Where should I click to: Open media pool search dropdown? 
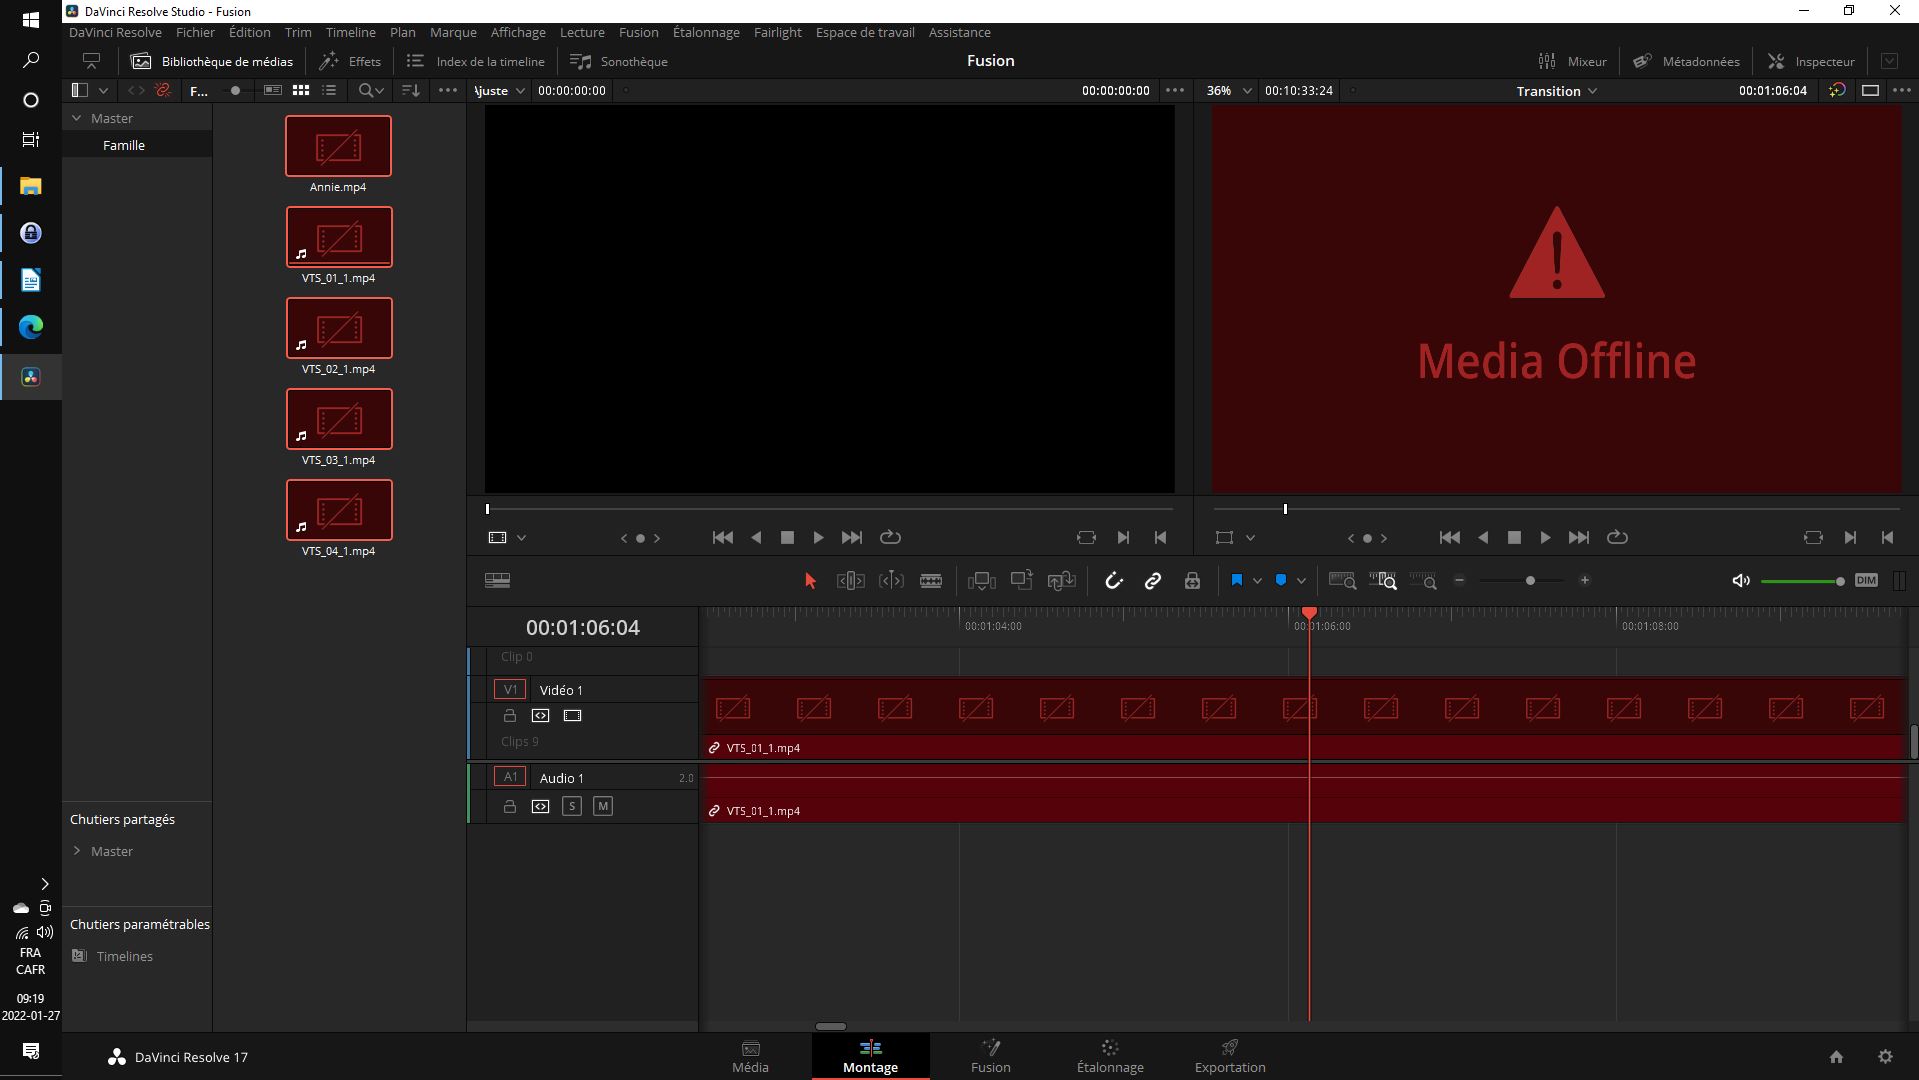(371, 90)
